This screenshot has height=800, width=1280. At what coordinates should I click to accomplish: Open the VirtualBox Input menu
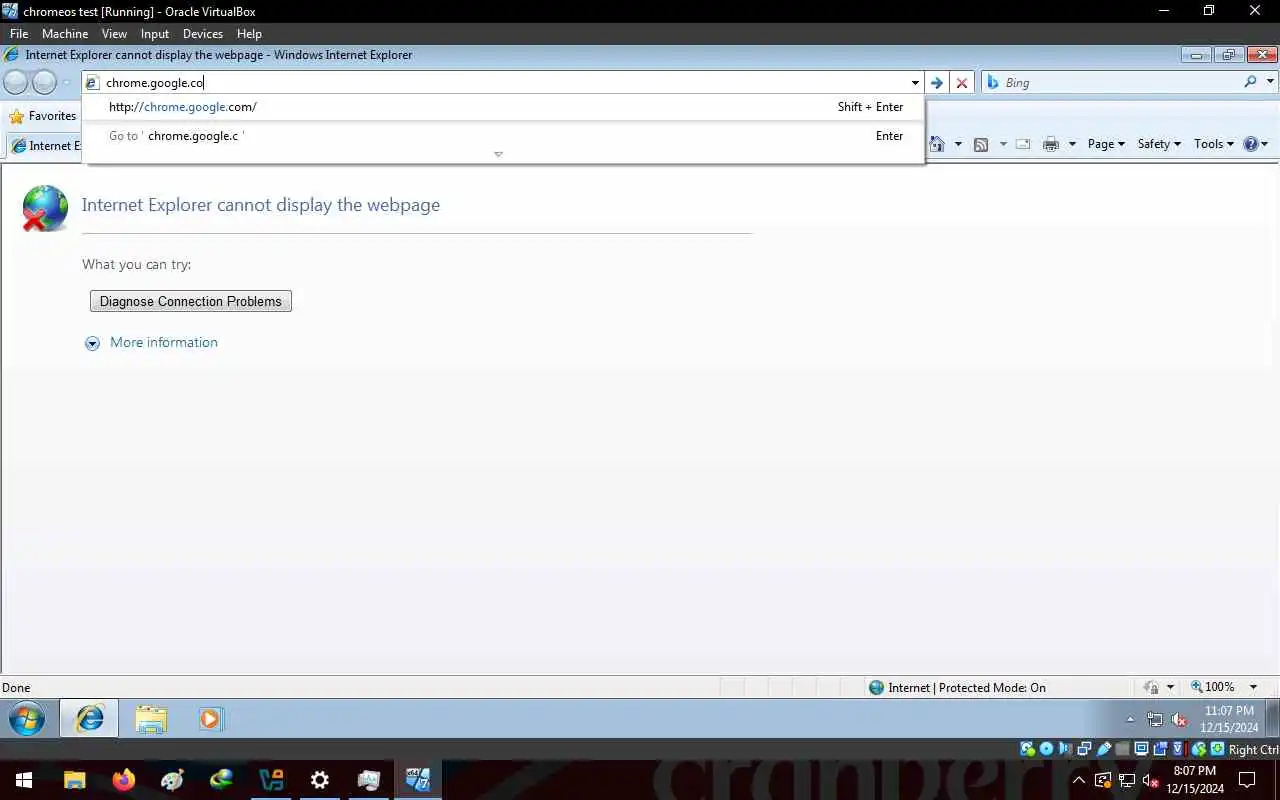[155, 33]
